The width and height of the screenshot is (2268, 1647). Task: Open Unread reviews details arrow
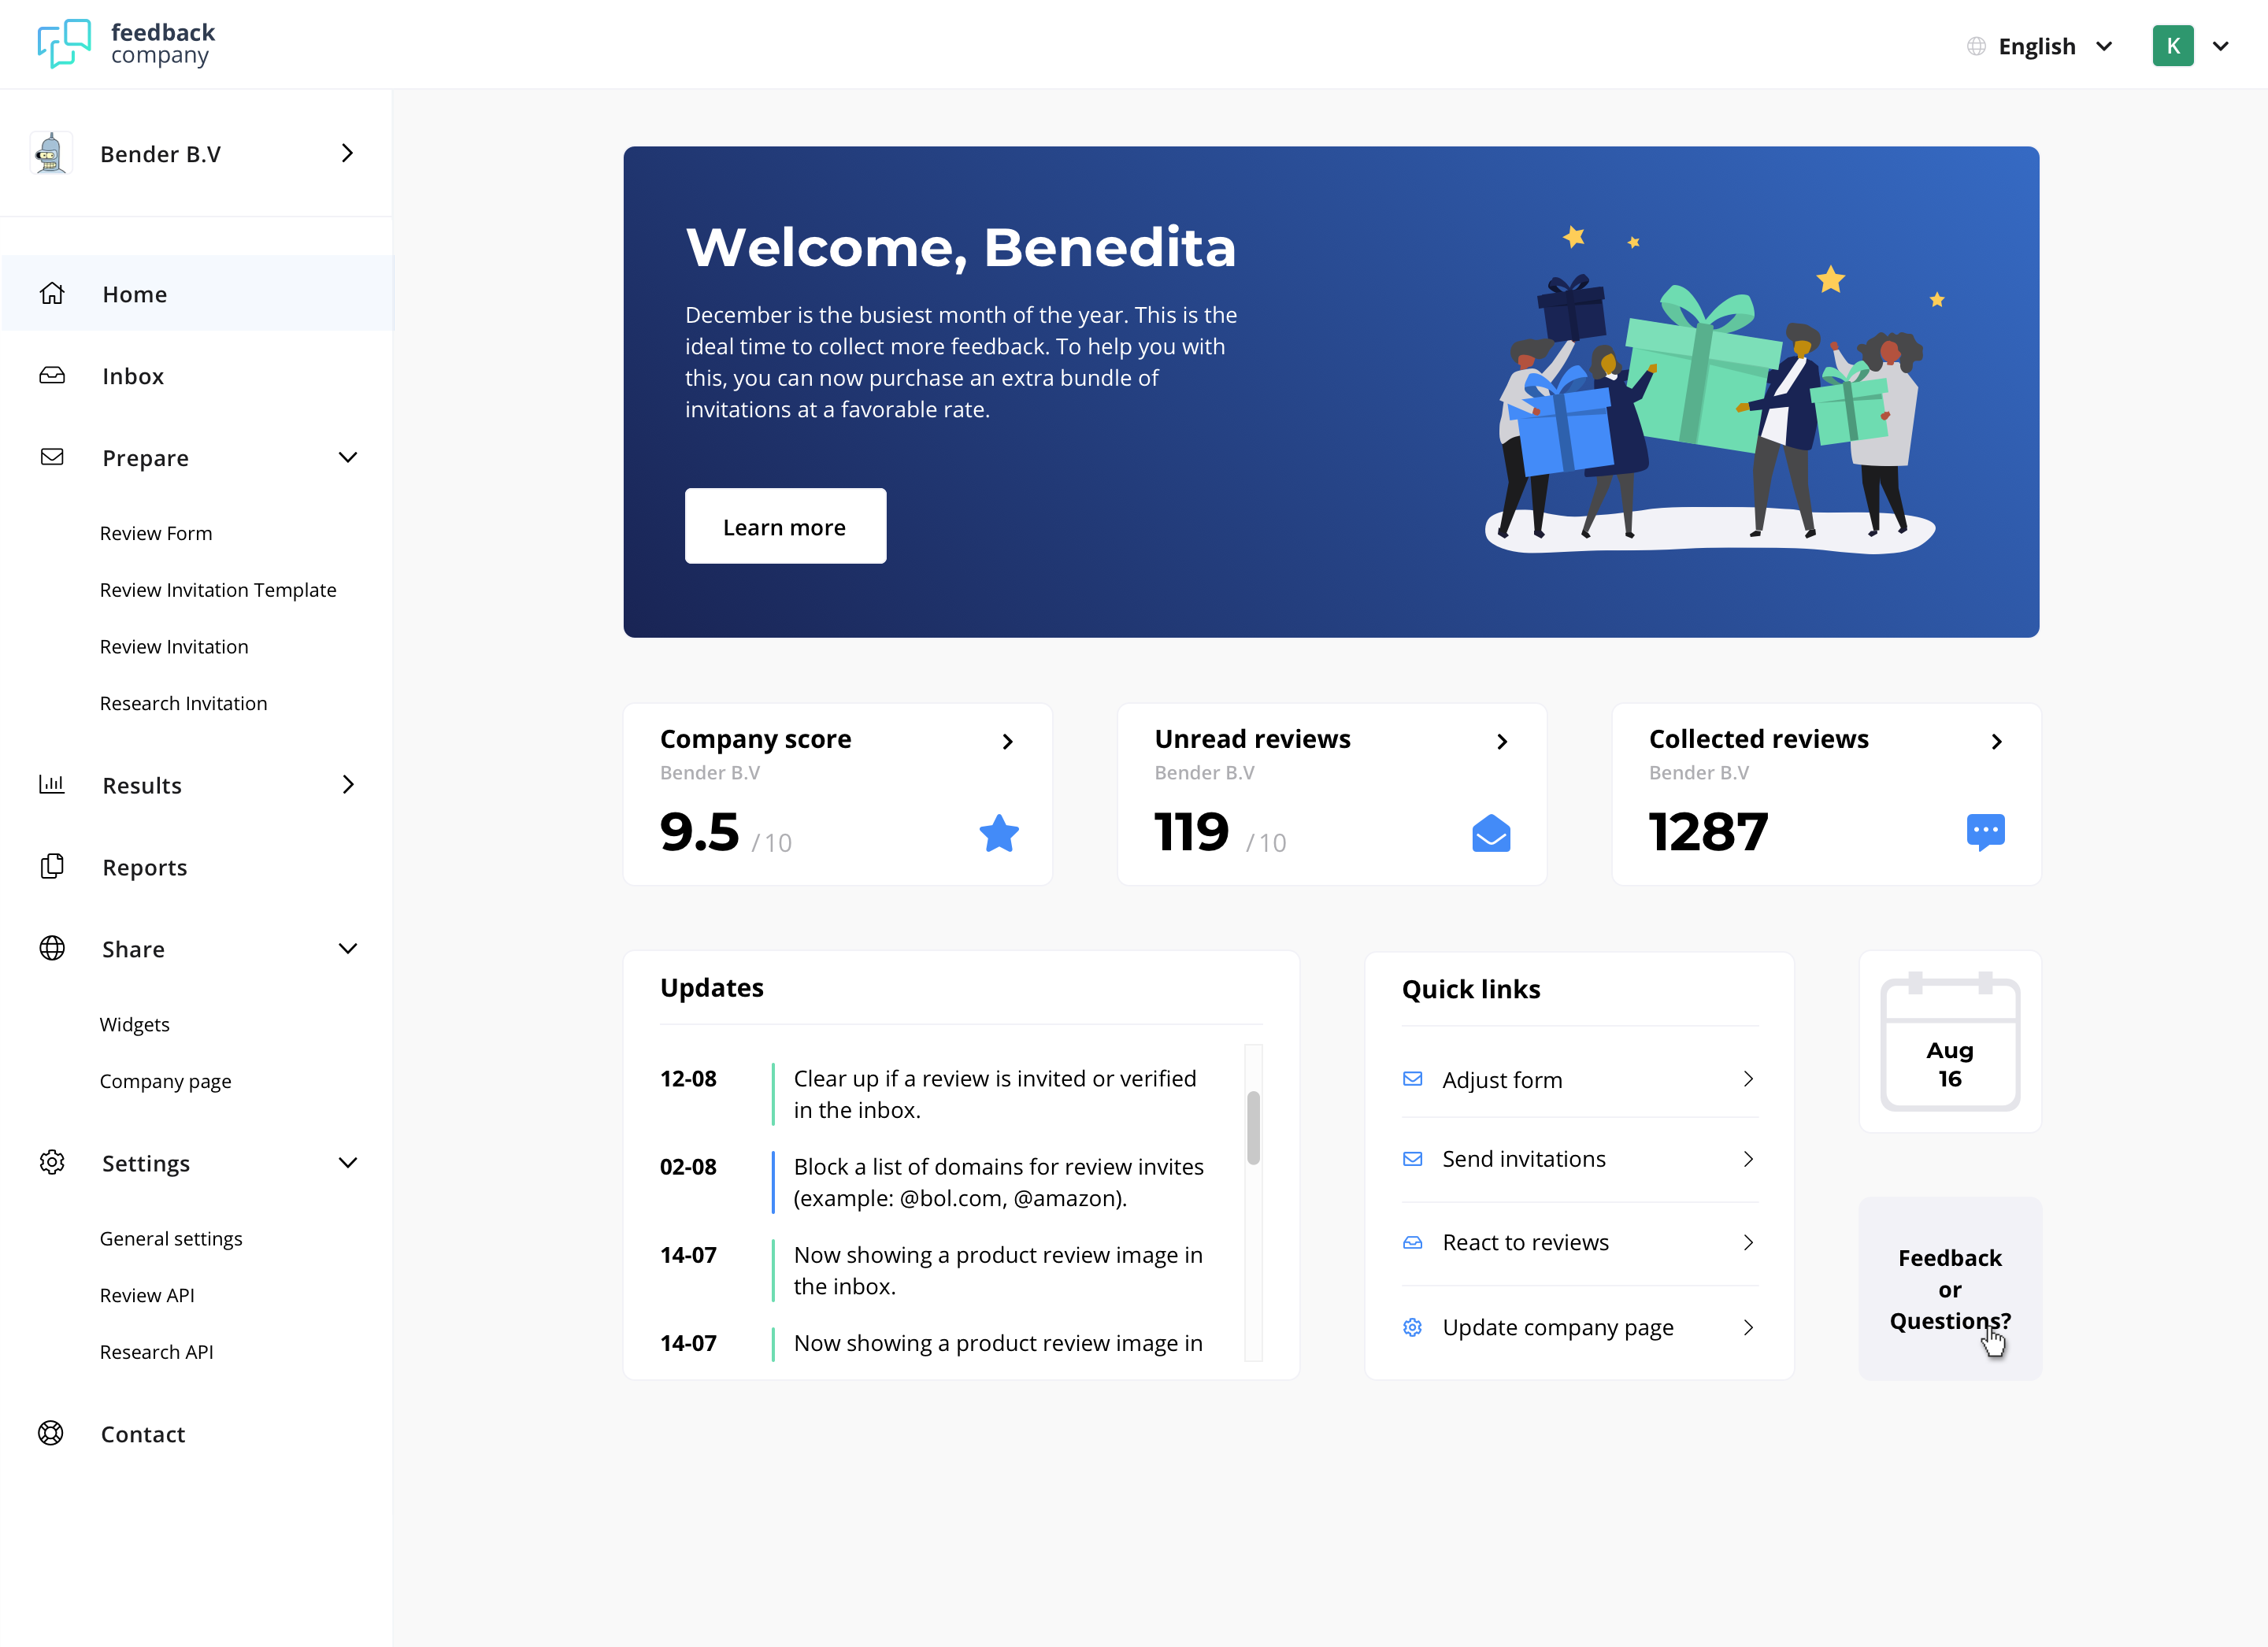pos(1502,741)
